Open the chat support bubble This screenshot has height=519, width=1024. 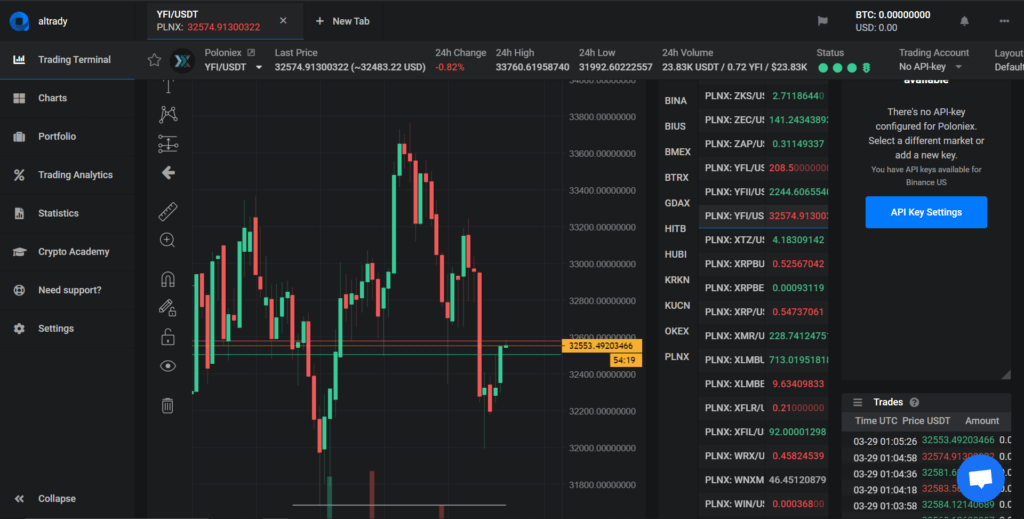click(980, 479)
